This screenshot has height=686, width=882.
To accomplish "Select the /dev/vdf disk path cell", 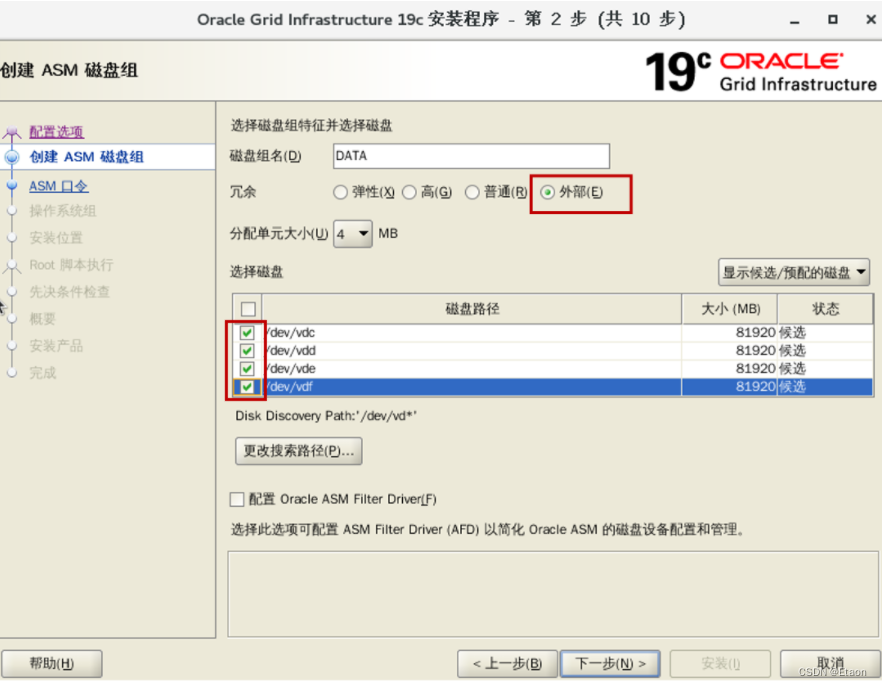I will [472, 387].
